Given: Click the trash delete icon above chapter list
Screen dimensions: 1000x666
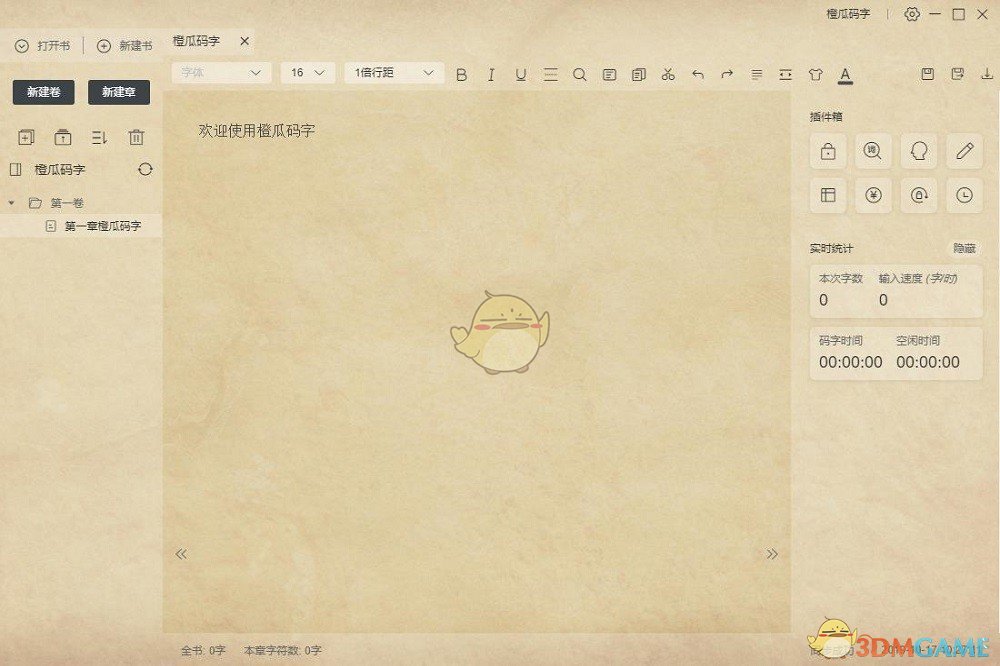Looking at the screenshot, I should (137, 137).
